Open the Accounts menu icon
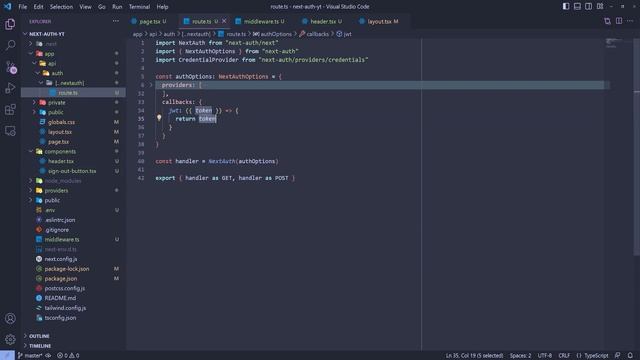This screenshot has width=640, height=360. point(10,318)
